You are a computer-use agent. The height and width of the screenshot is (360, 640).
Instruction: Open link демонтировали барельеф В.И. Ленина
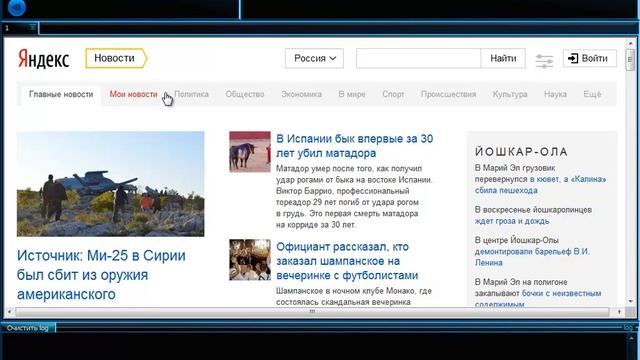tap(532, 257)
